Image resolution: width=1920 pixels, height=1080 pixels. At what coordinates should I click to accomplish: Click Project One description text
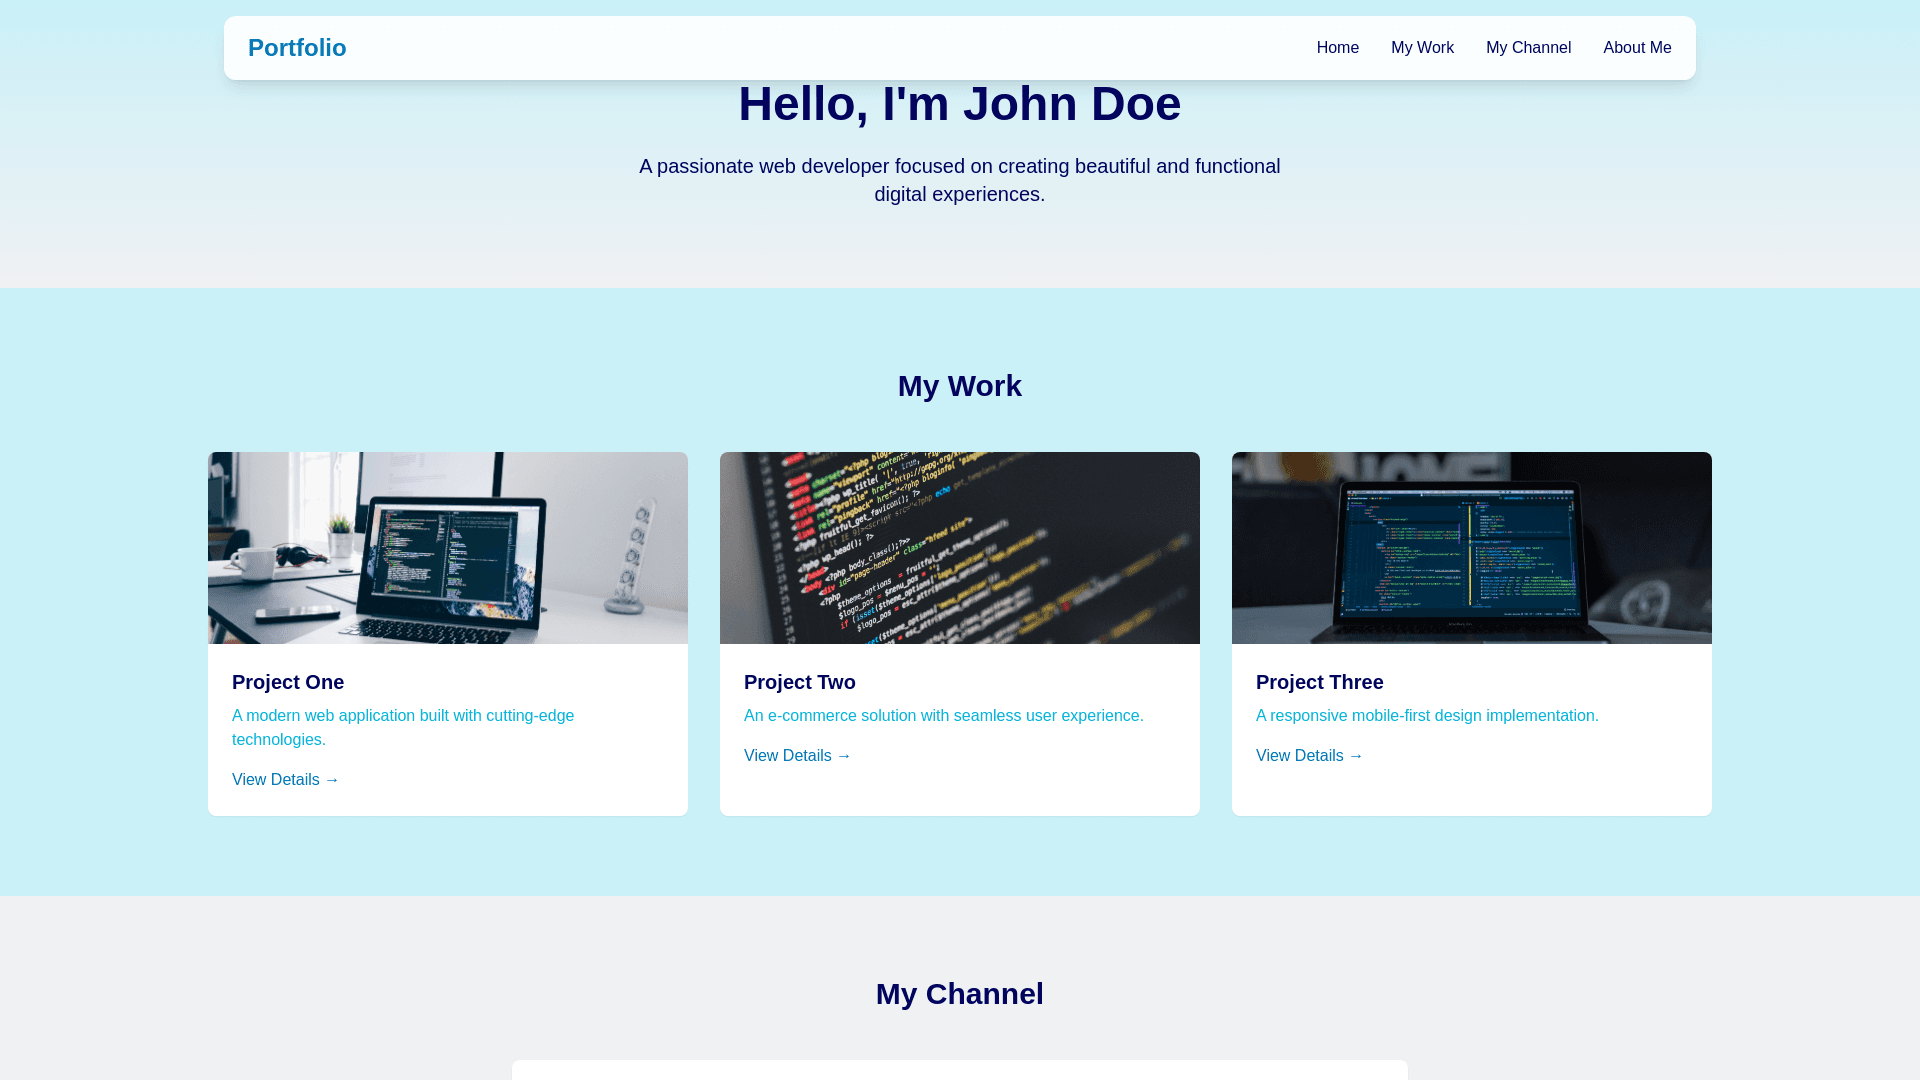point(403,728)
